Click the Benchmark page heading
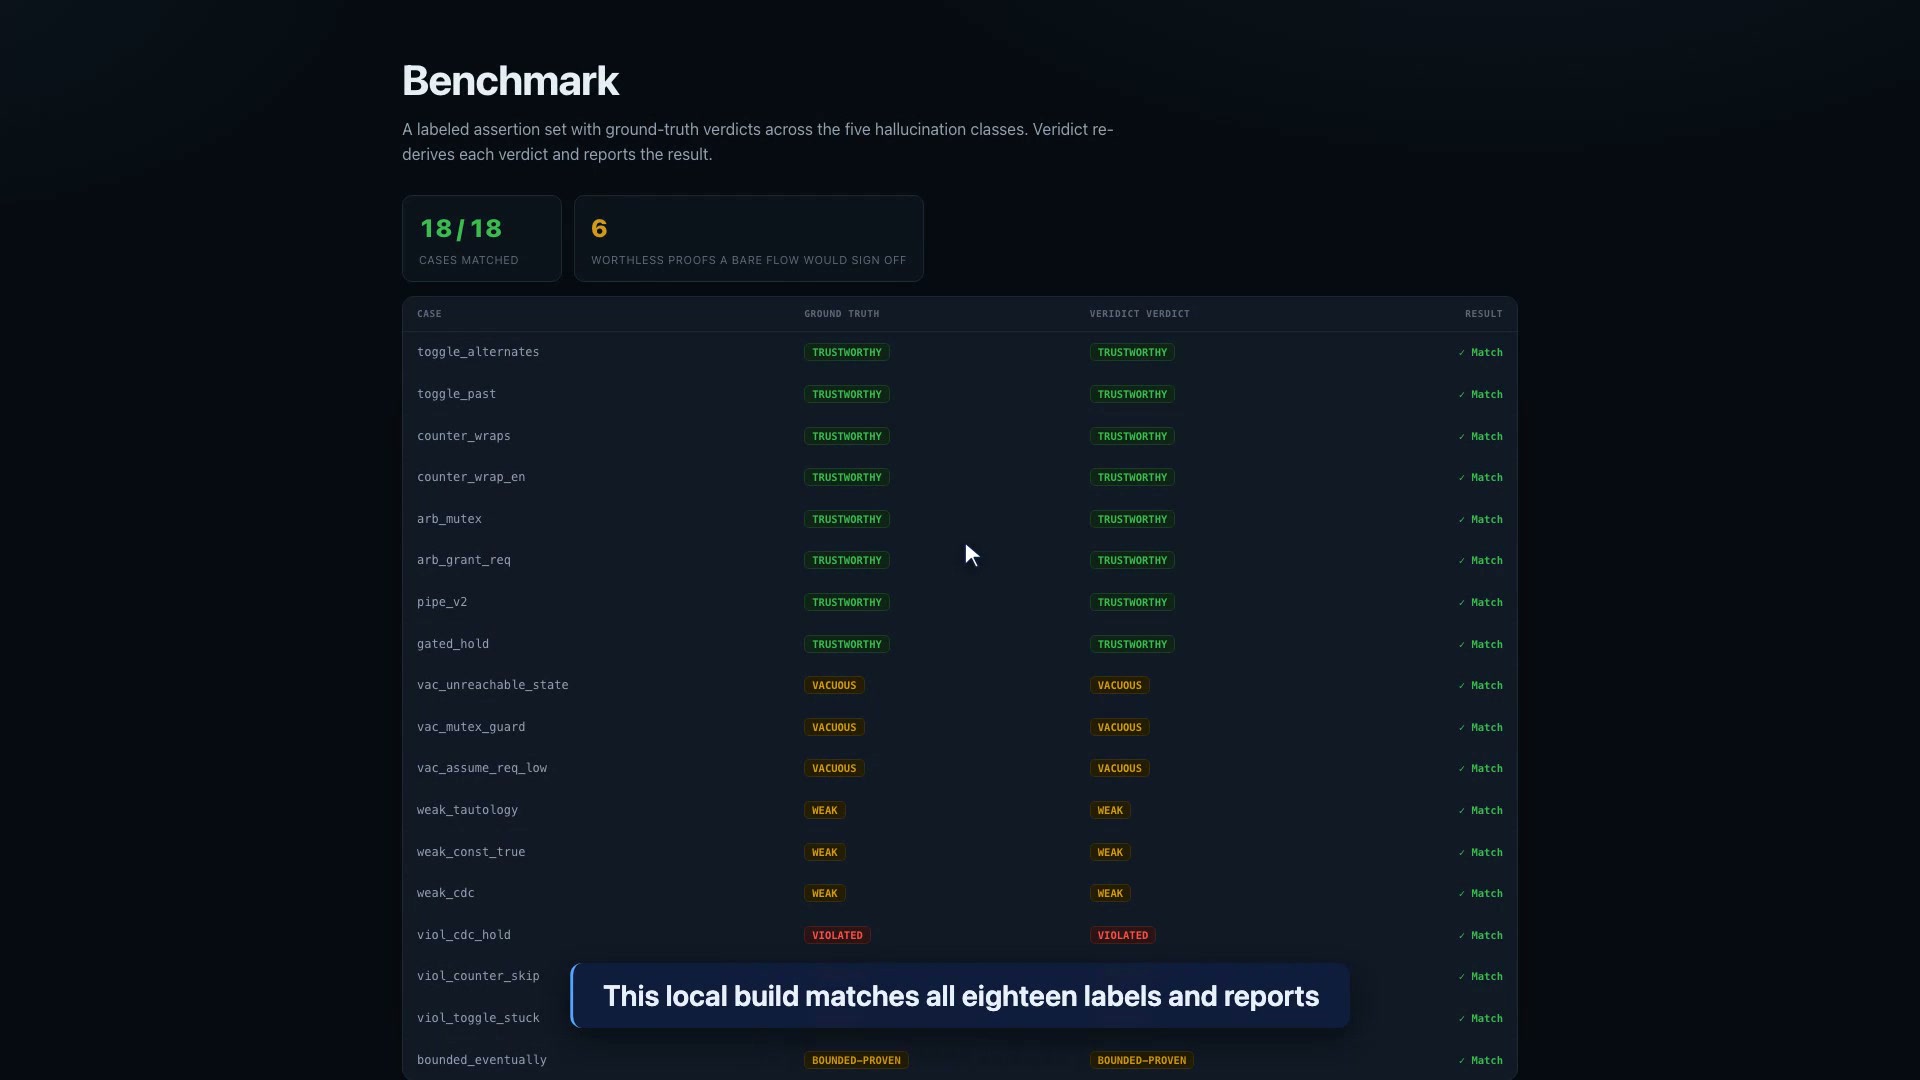This screenshot has width=1920, height=1080. 510,81
